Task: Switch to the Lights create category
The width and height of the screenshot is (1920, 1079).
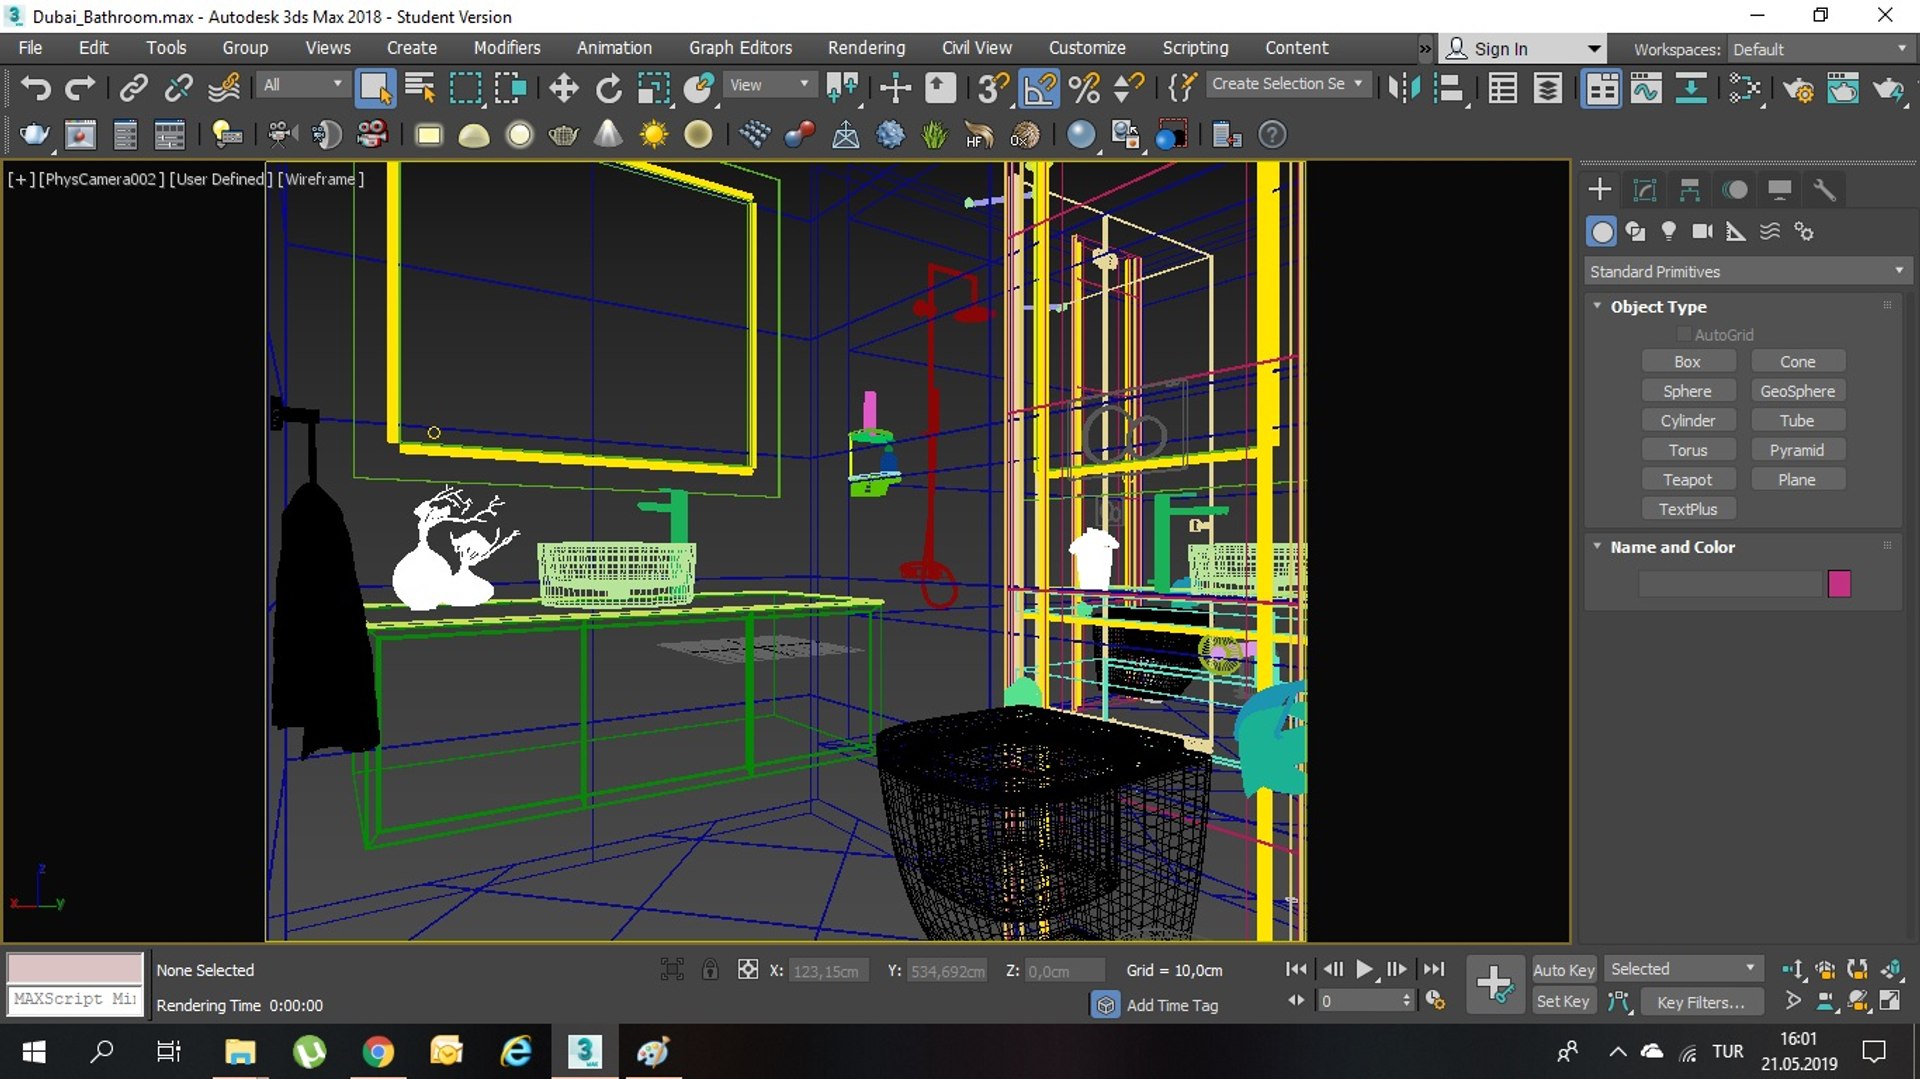Action: (x=1668, y=231)
